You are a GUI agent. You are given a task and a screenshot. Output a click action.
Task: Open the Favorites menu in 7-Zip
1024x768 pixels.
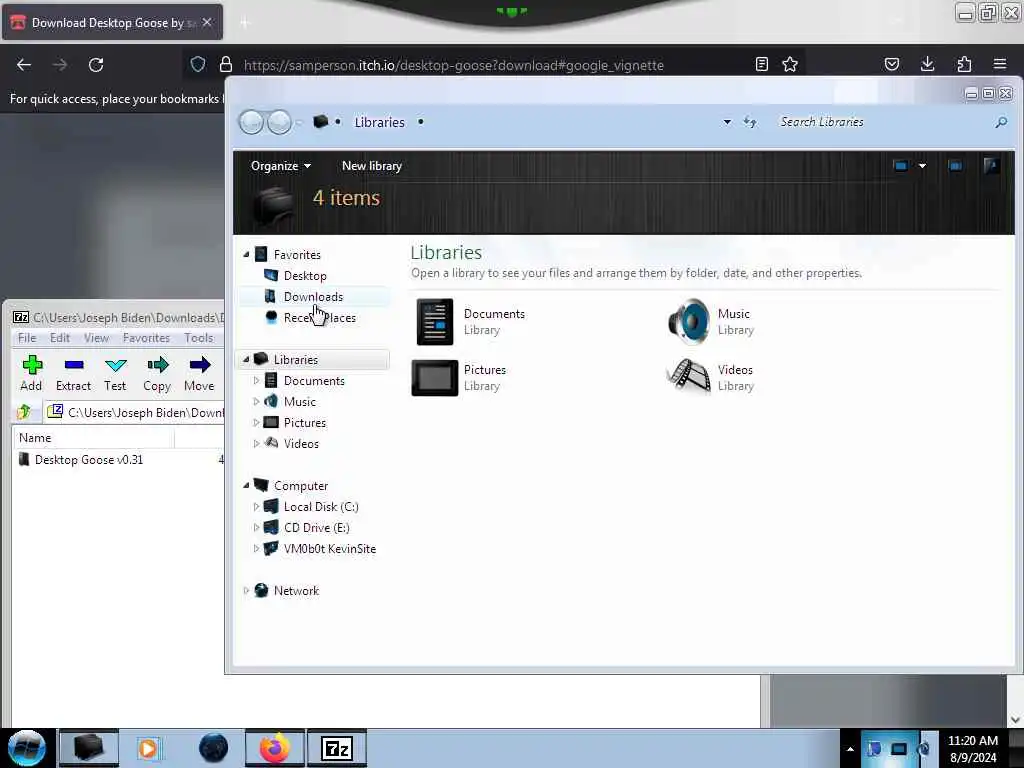click(146, 338)
